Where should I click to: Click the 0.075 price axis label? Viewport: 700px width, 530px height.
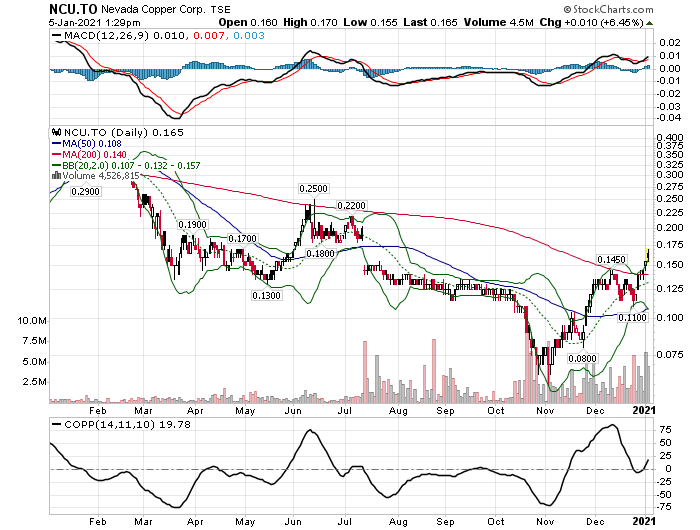pos(670,355)
